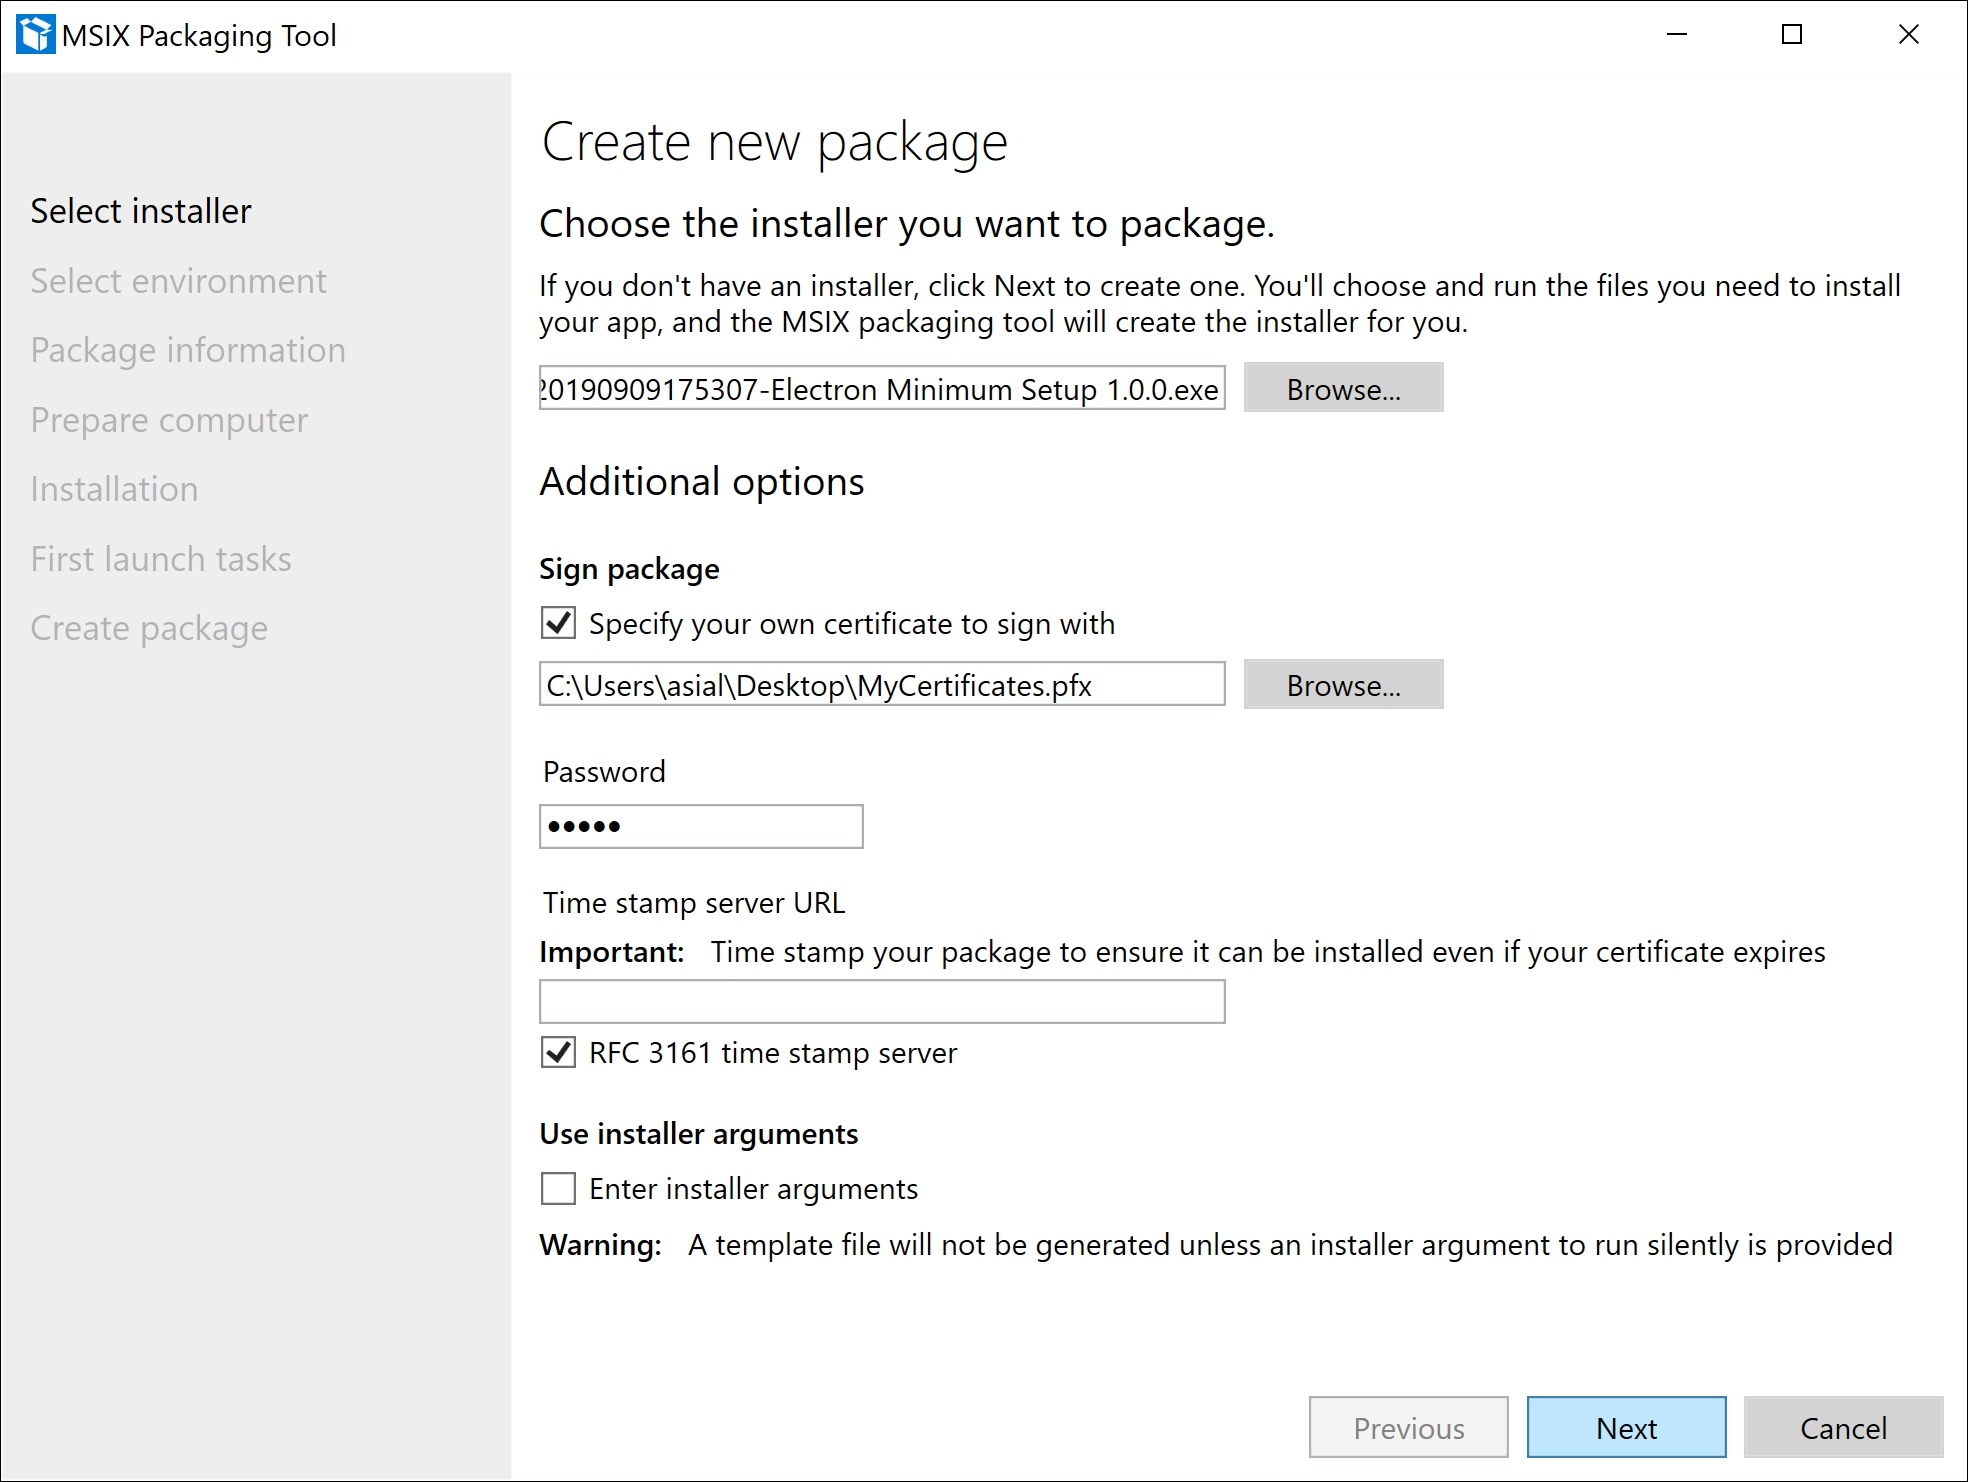The width and height of the screenshot is (1968, 1482).
Task: Jump to Create package step
Action: (149, 628)
